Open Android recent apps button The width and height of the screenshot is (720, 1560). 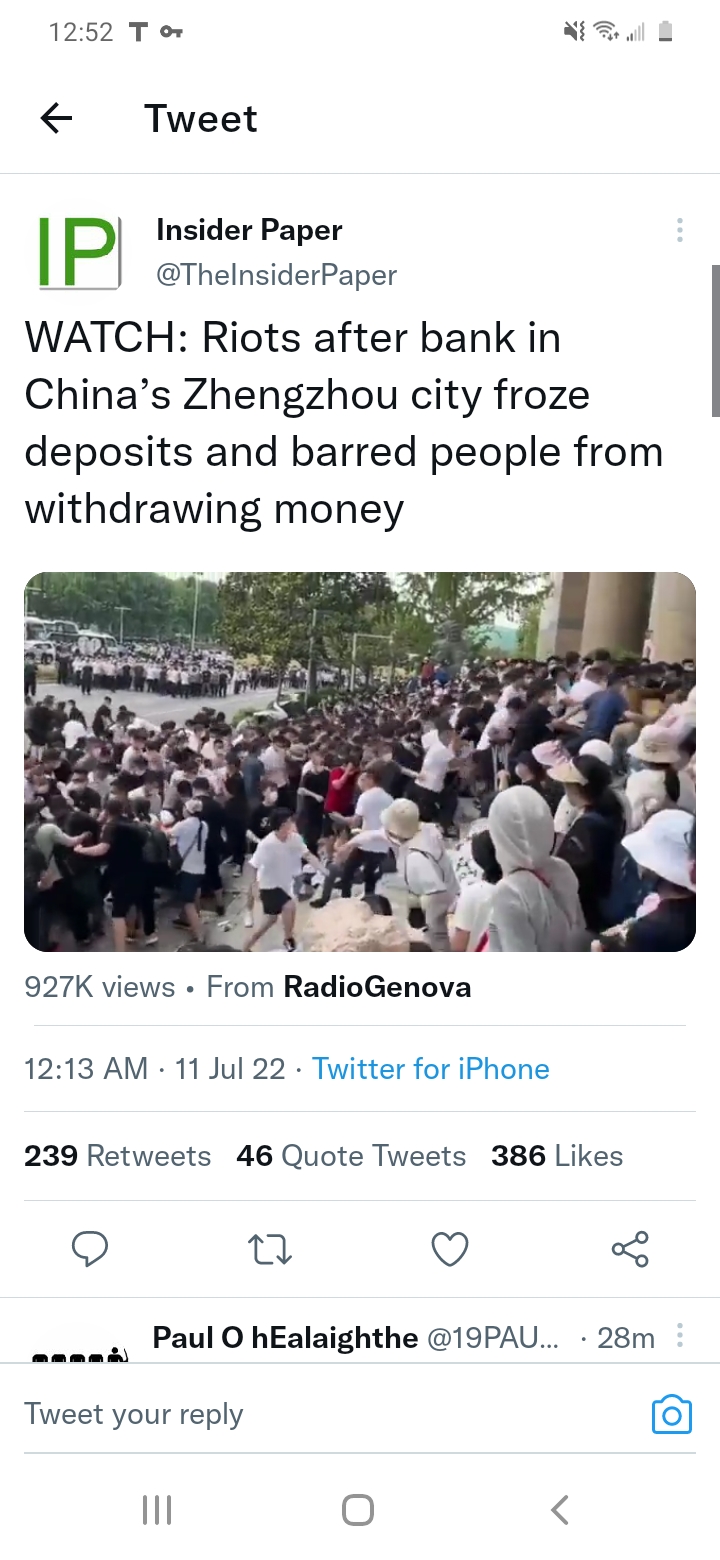click(x=157, y=1510)
